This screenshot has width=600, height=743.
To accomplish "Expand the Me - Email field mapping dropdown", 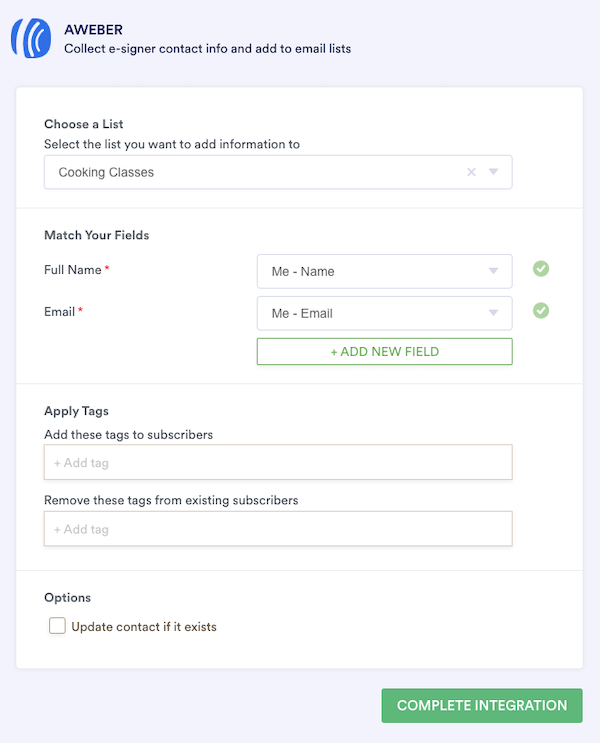I will coord(370,313).
